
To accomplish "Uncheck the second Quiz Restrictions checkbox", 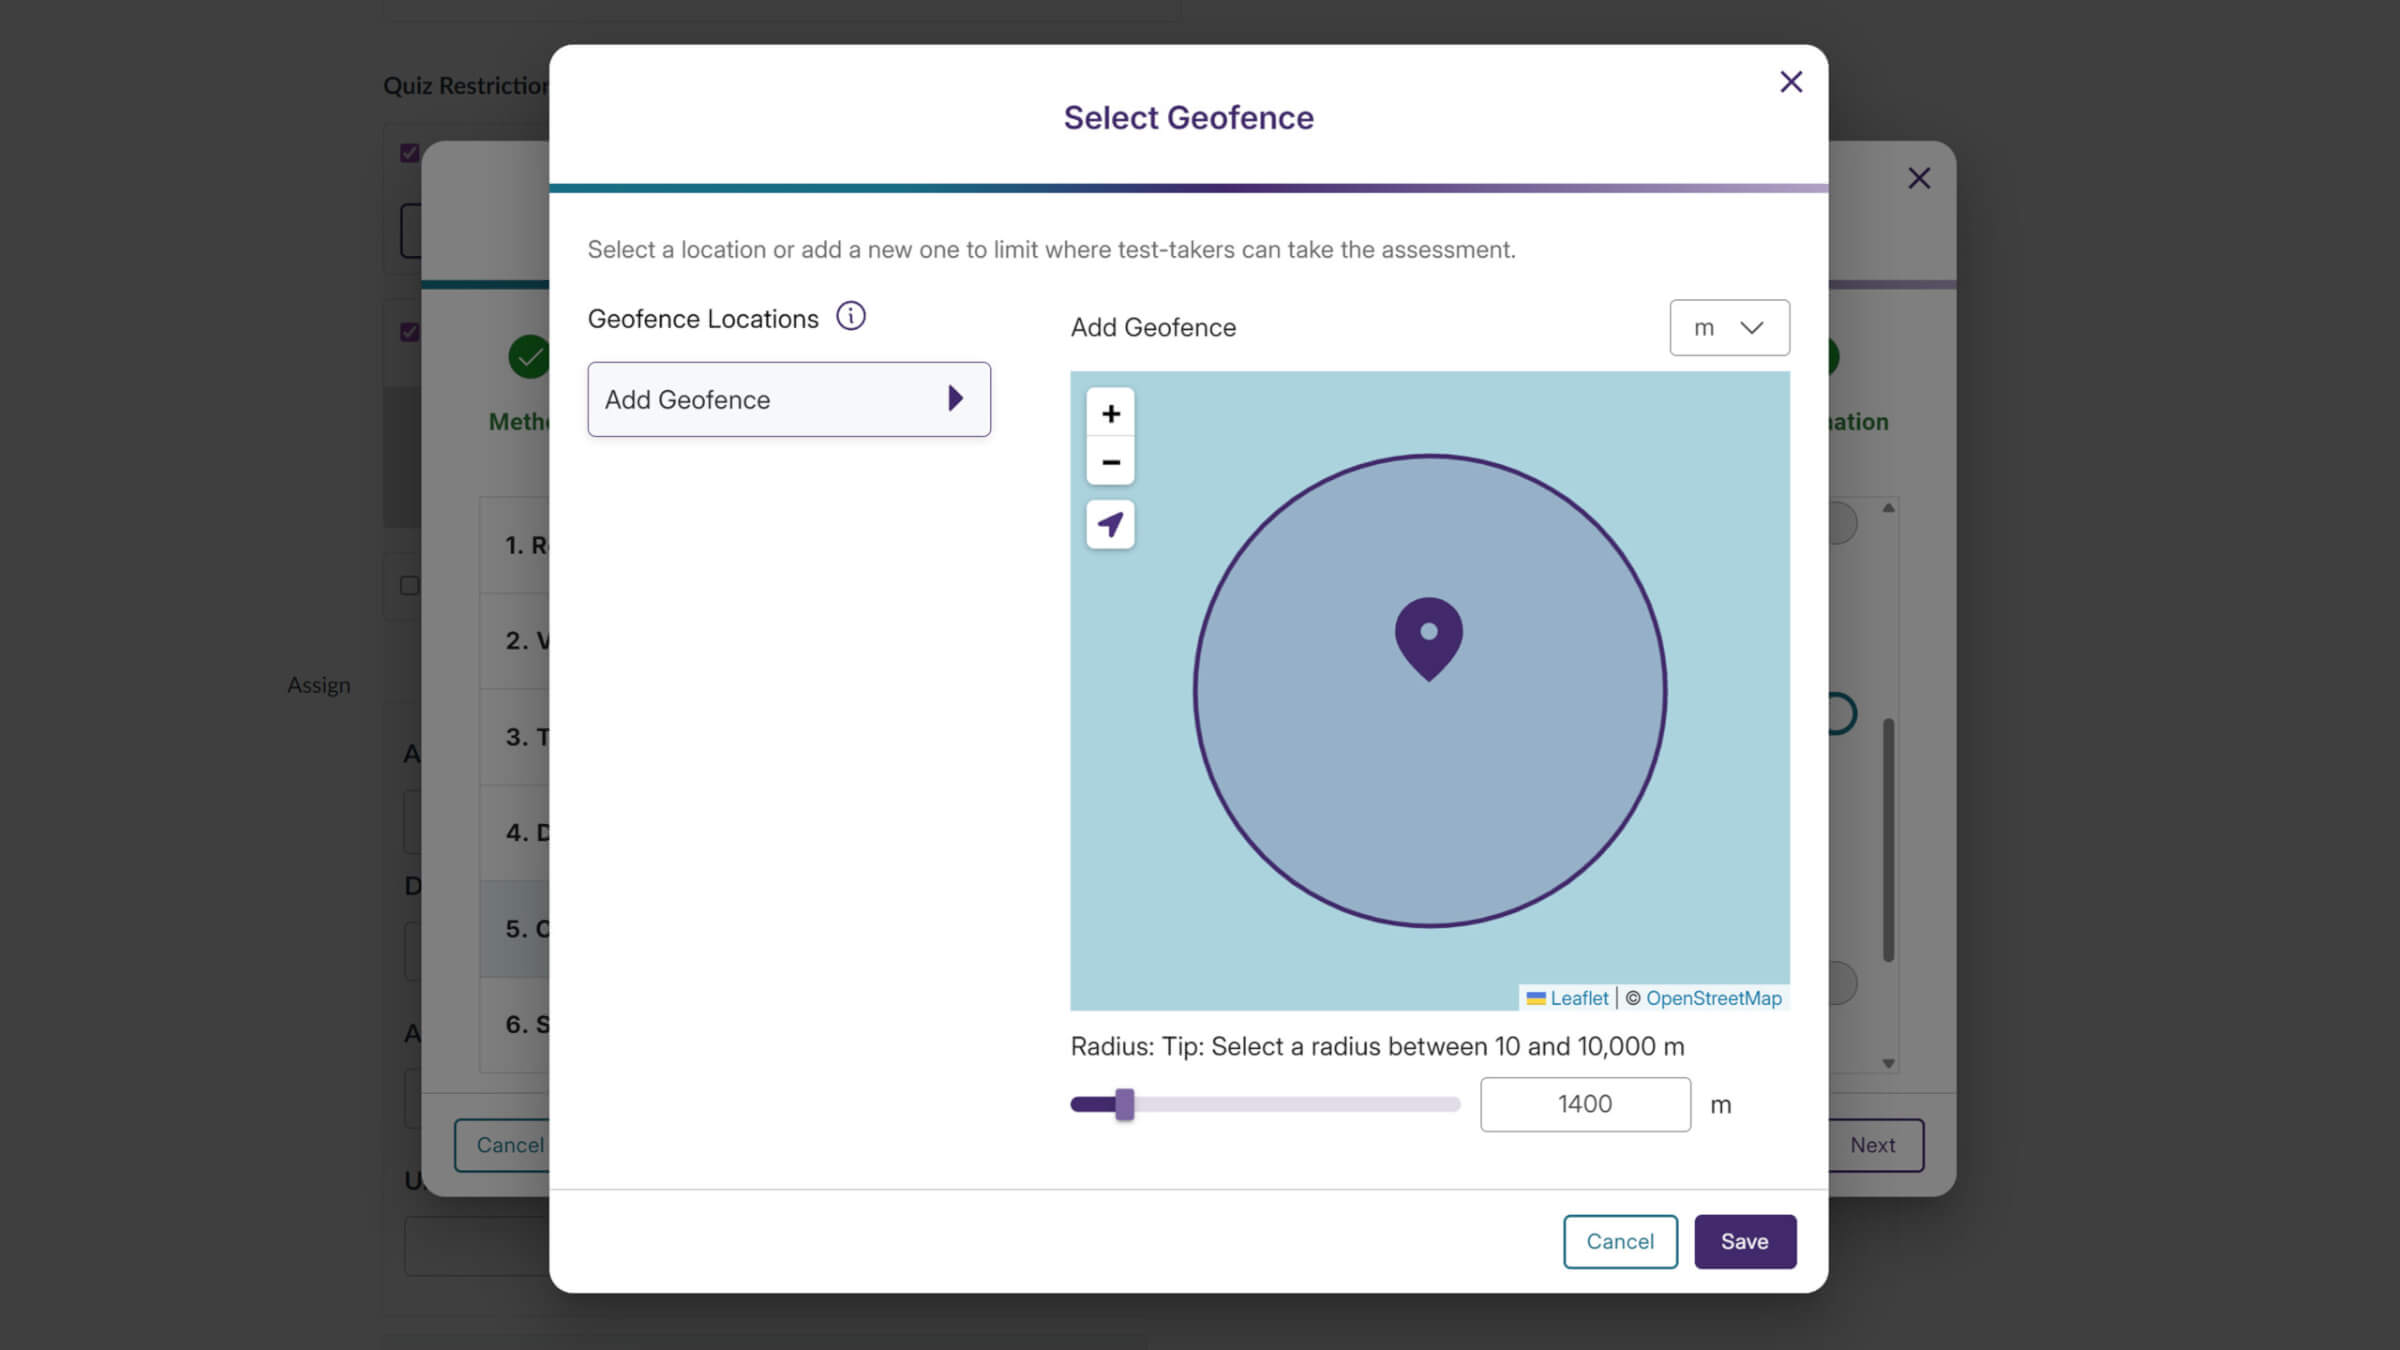I will coord(408,332).
